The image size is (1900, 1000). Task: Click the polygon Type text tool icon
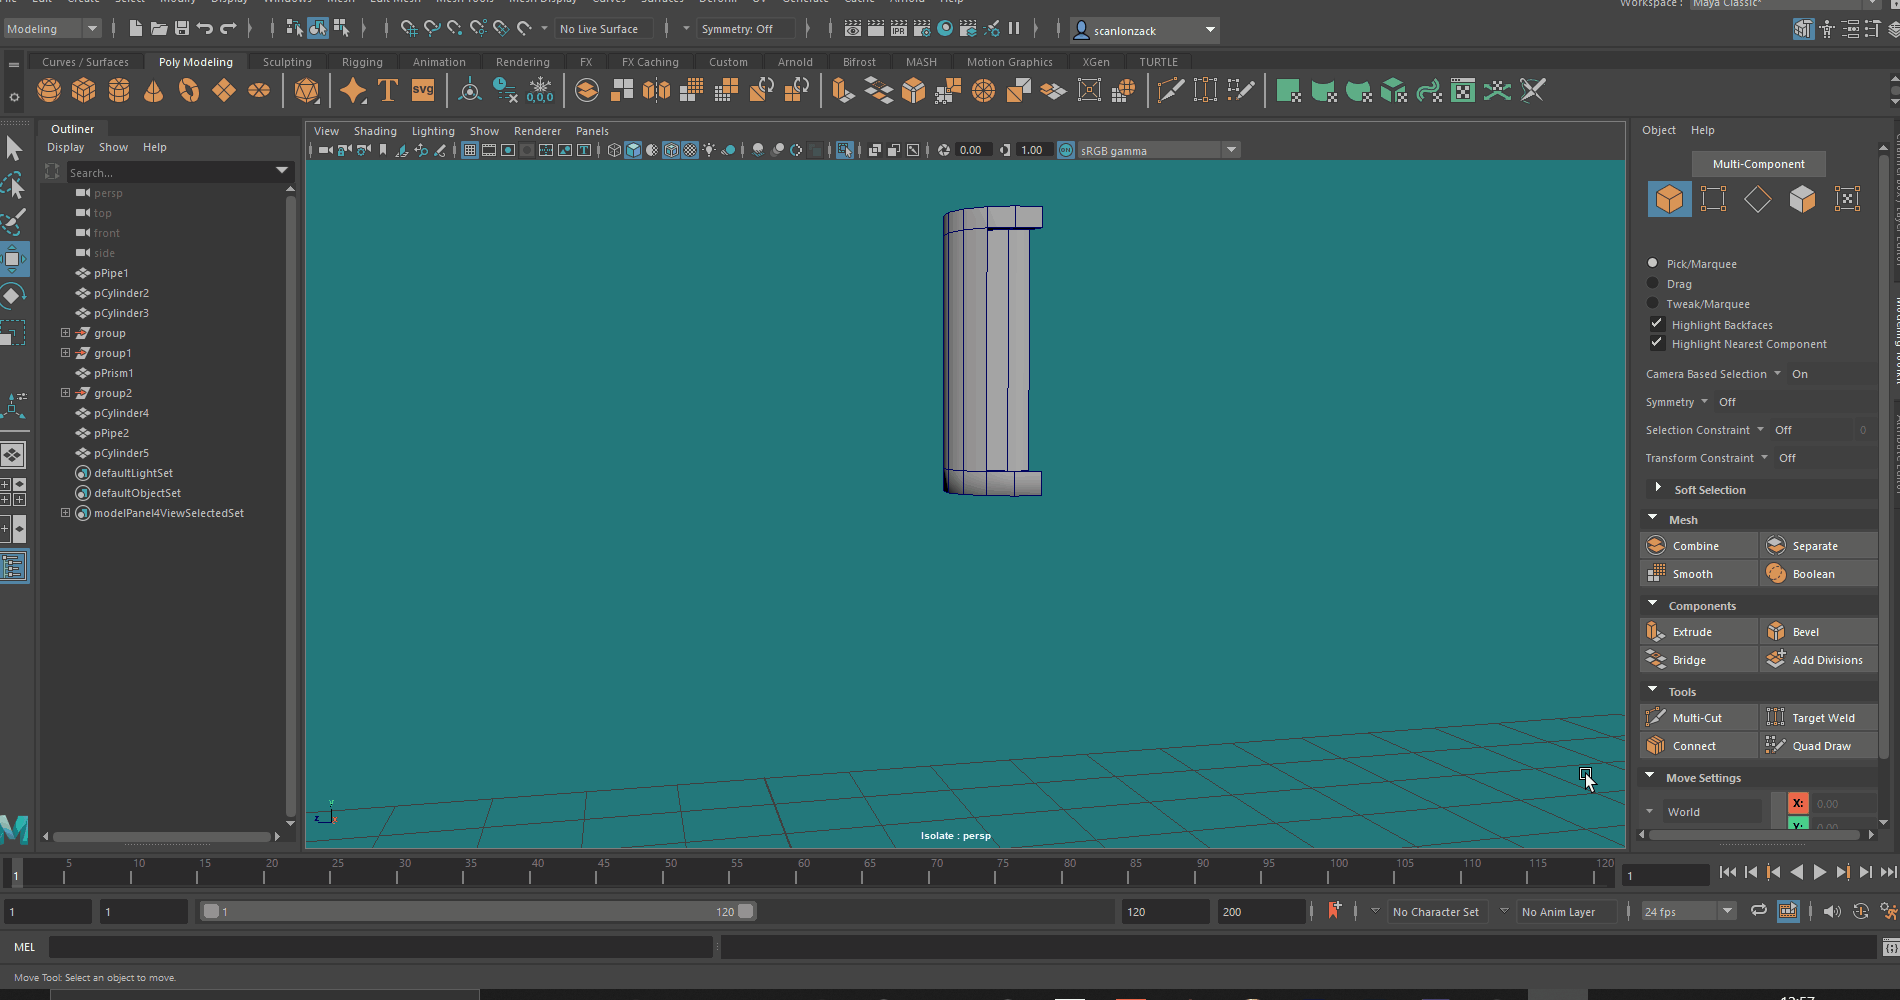point(388,91)
